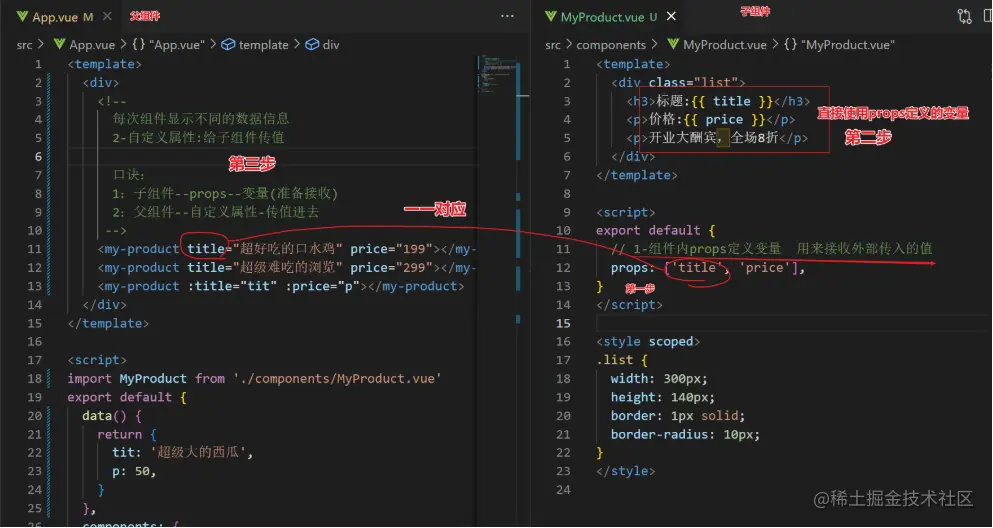Click the "p: 50," line in App.vue

134,471
